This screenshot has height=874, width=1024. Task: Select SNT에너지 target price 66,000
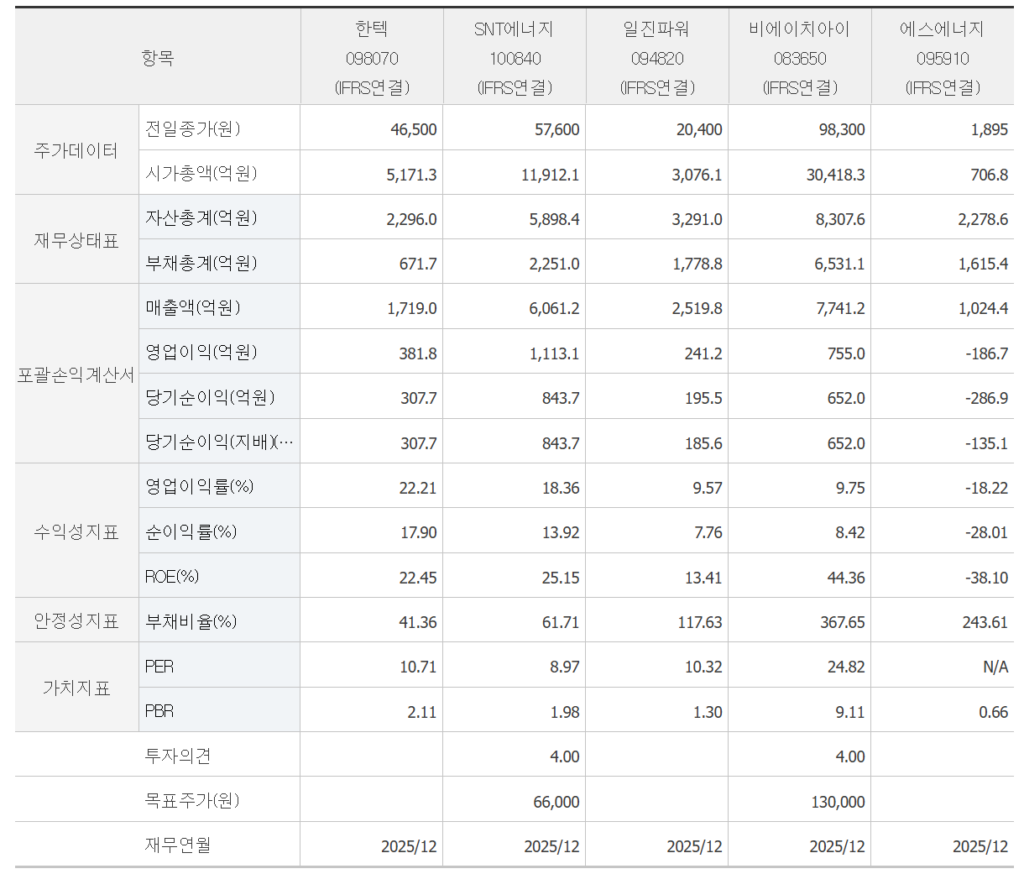pos(556,801)
